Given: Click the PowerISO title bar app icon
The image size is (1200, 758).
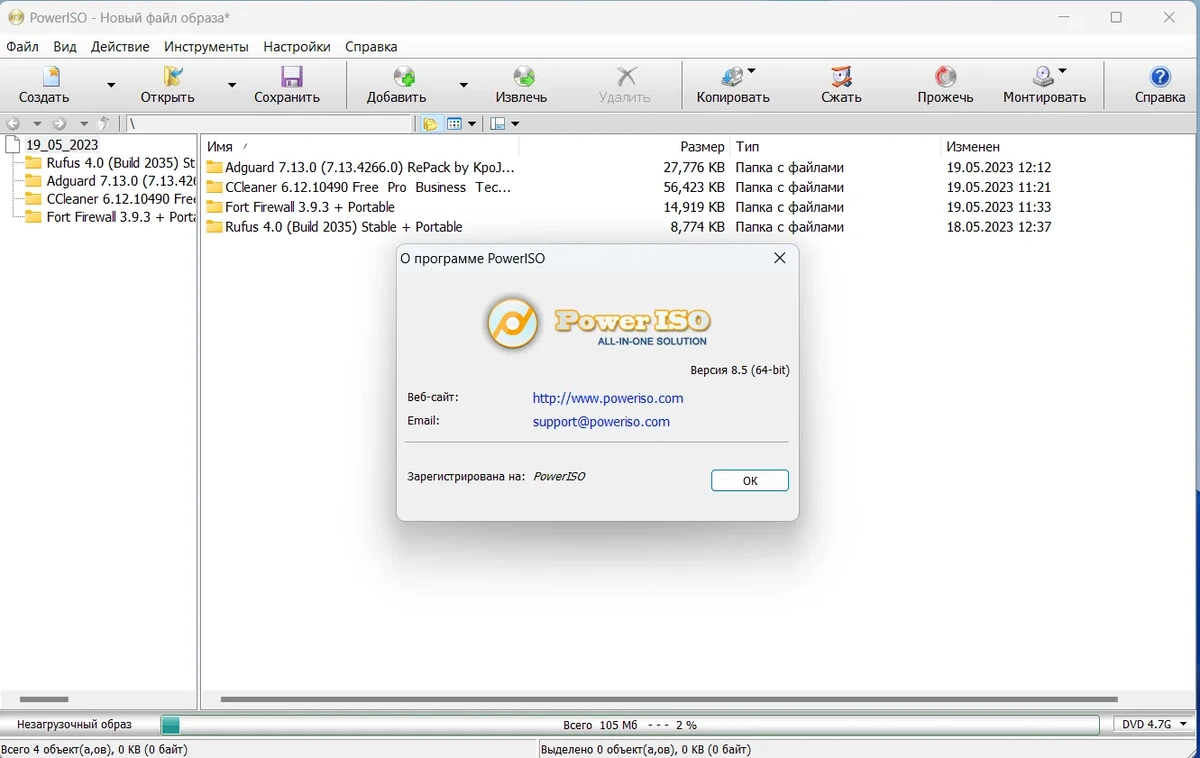Looking at the screenshot, I should [x=15, y=18].
